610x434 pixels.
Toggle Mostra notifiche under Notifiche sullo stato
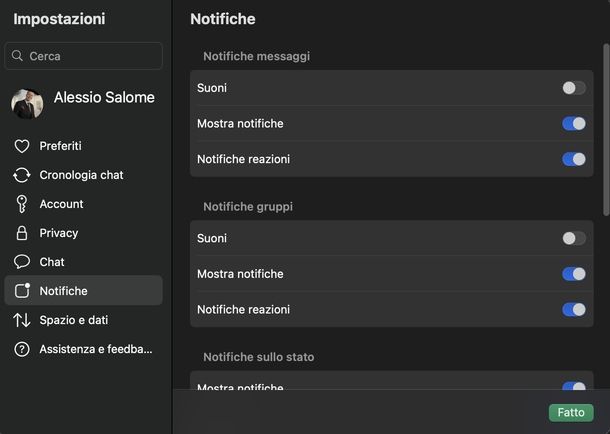point(574,386)
